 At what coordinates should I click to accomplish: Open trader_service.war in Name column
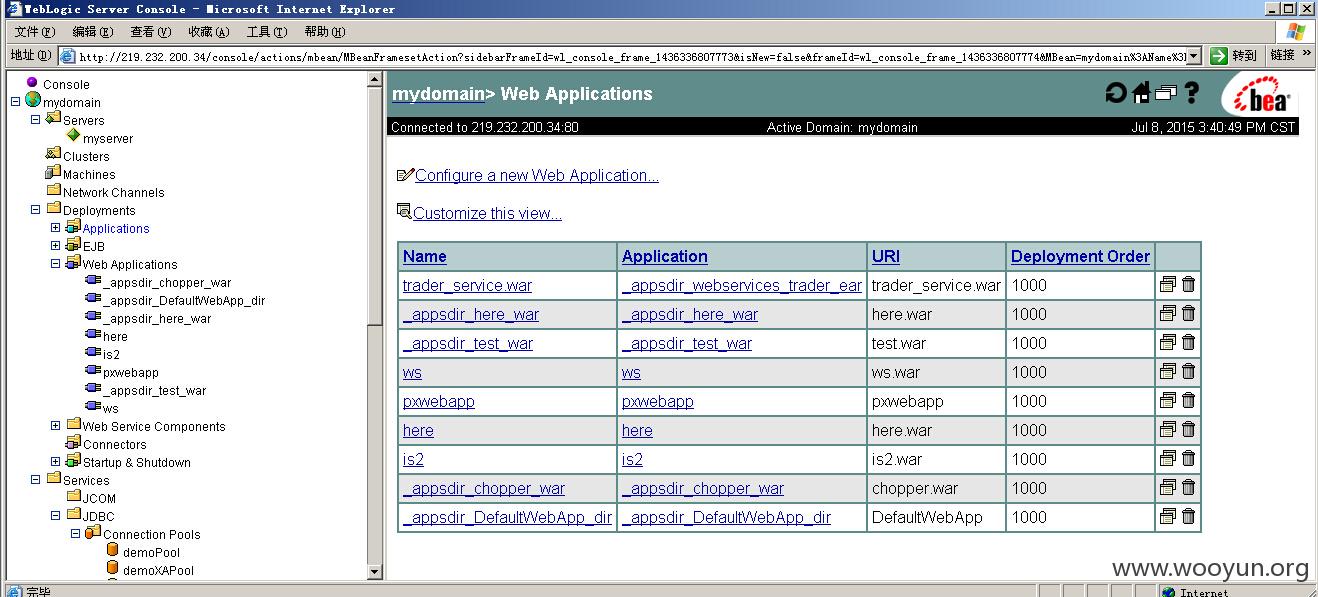467,286
